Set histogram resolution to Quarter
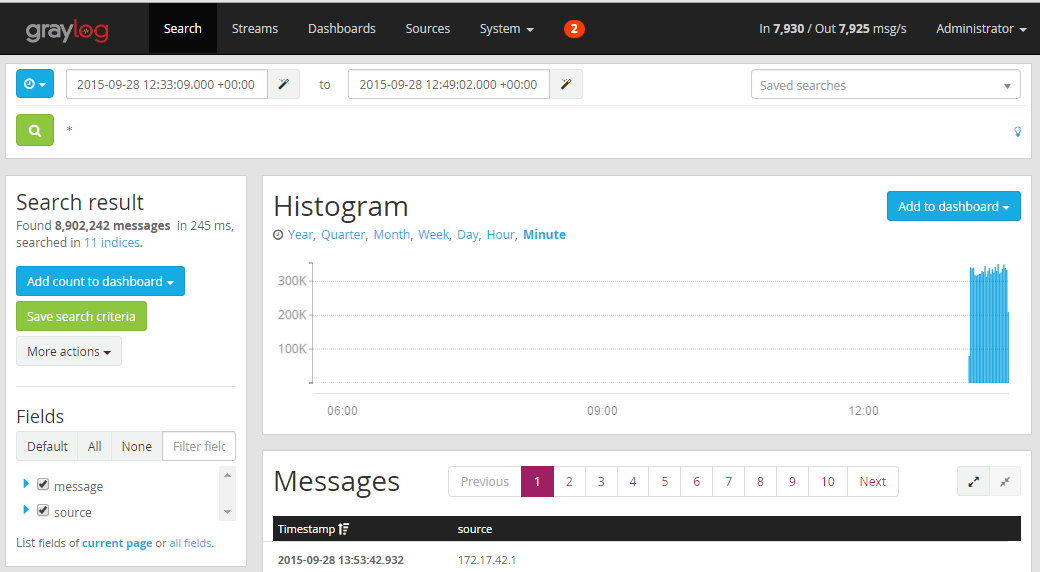 [343, 235]
